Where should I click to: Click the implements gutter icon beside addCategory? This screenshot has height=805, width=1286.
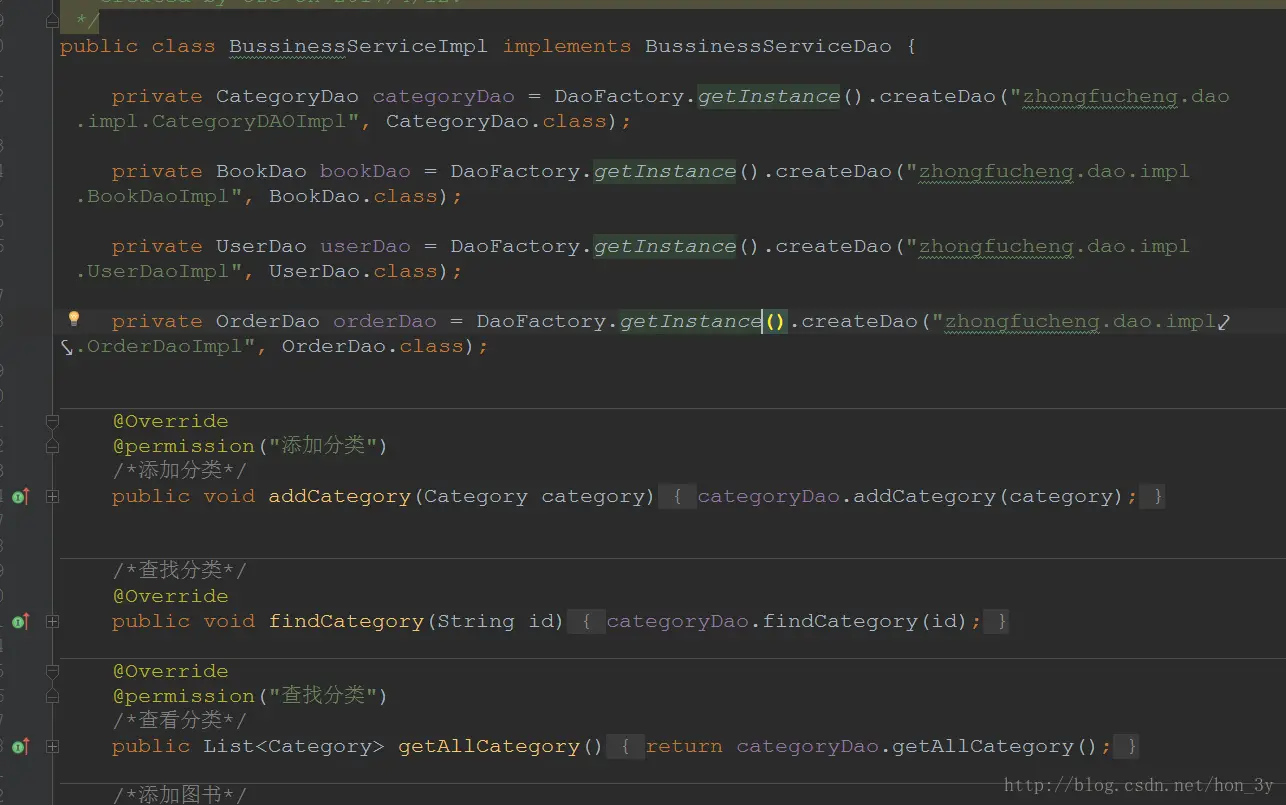[20, 496]
